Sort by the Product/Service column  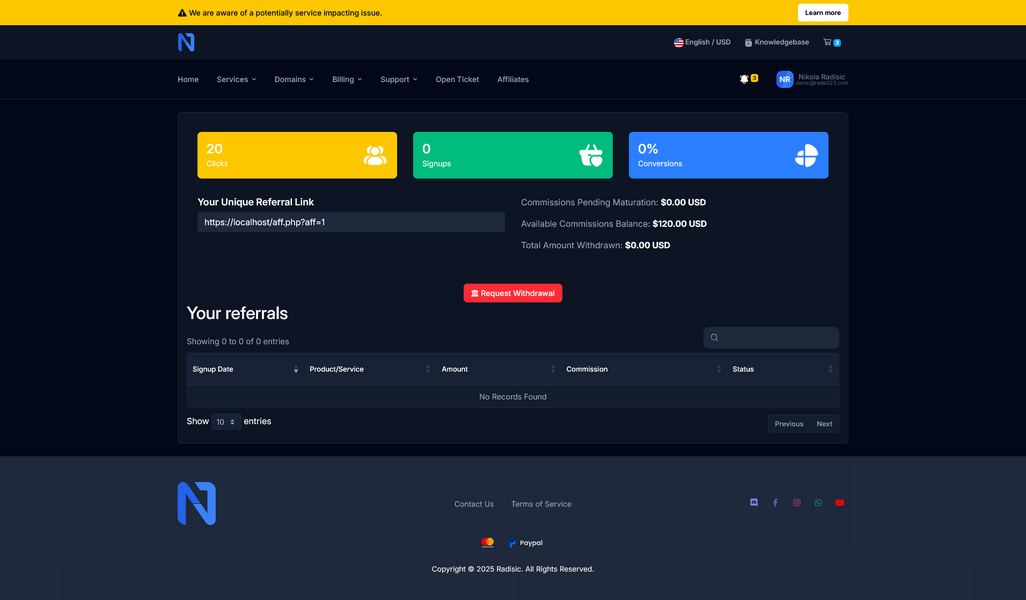(x=370, y=369)
